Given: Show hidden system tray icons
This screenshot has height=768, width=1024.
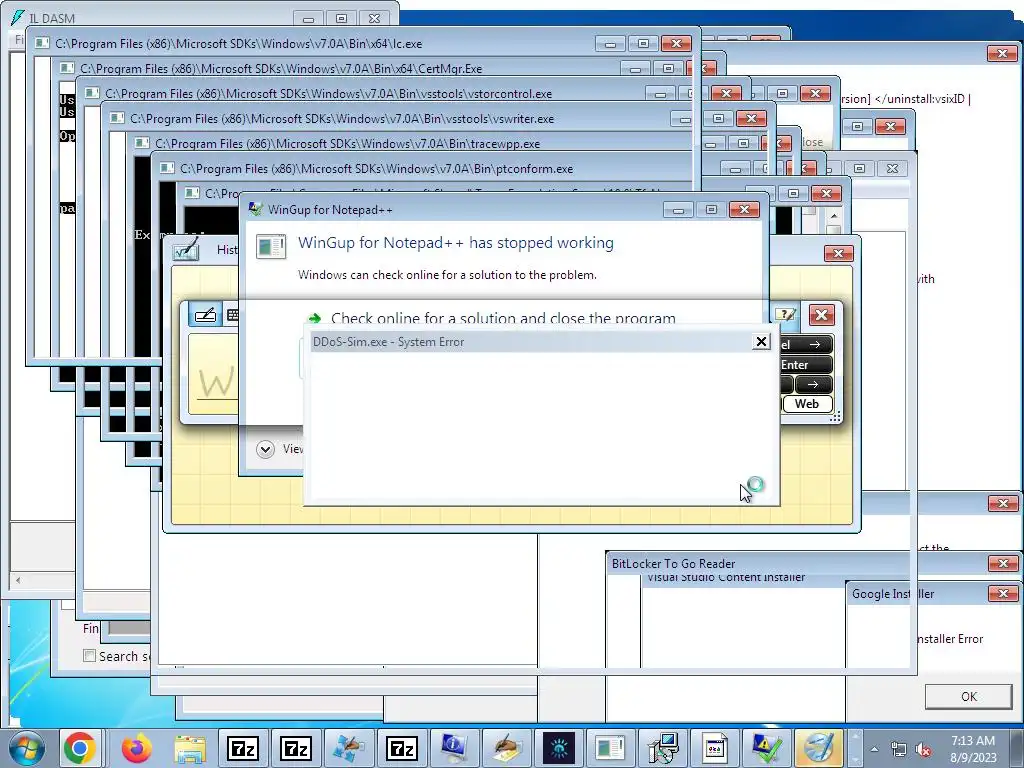Looking at the screenshot, I should (874, 749).
